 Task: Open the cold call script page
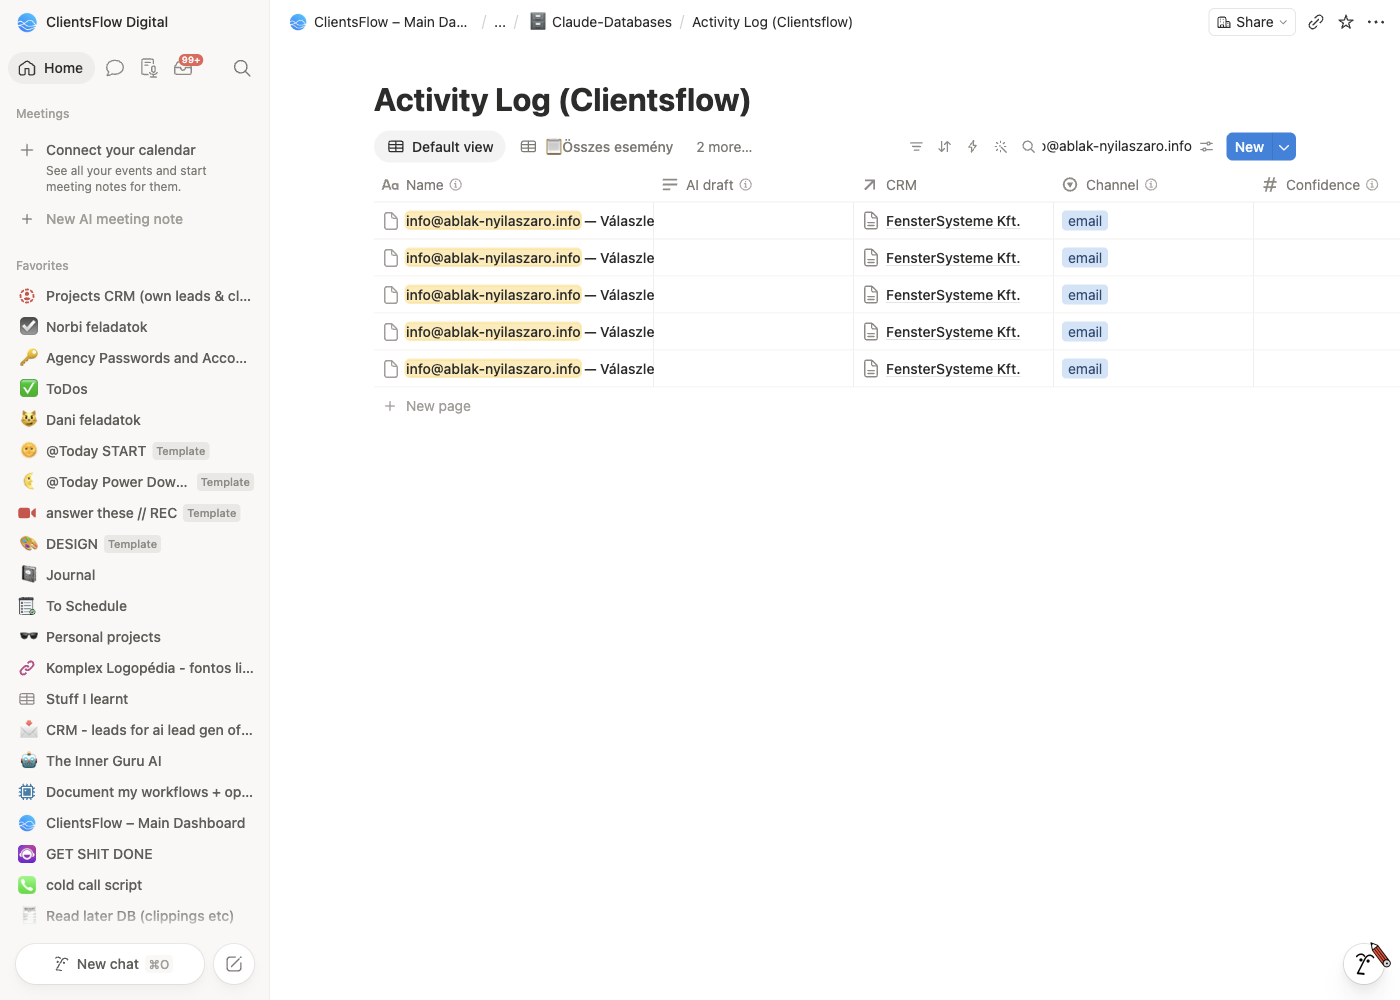coord(135,885)
